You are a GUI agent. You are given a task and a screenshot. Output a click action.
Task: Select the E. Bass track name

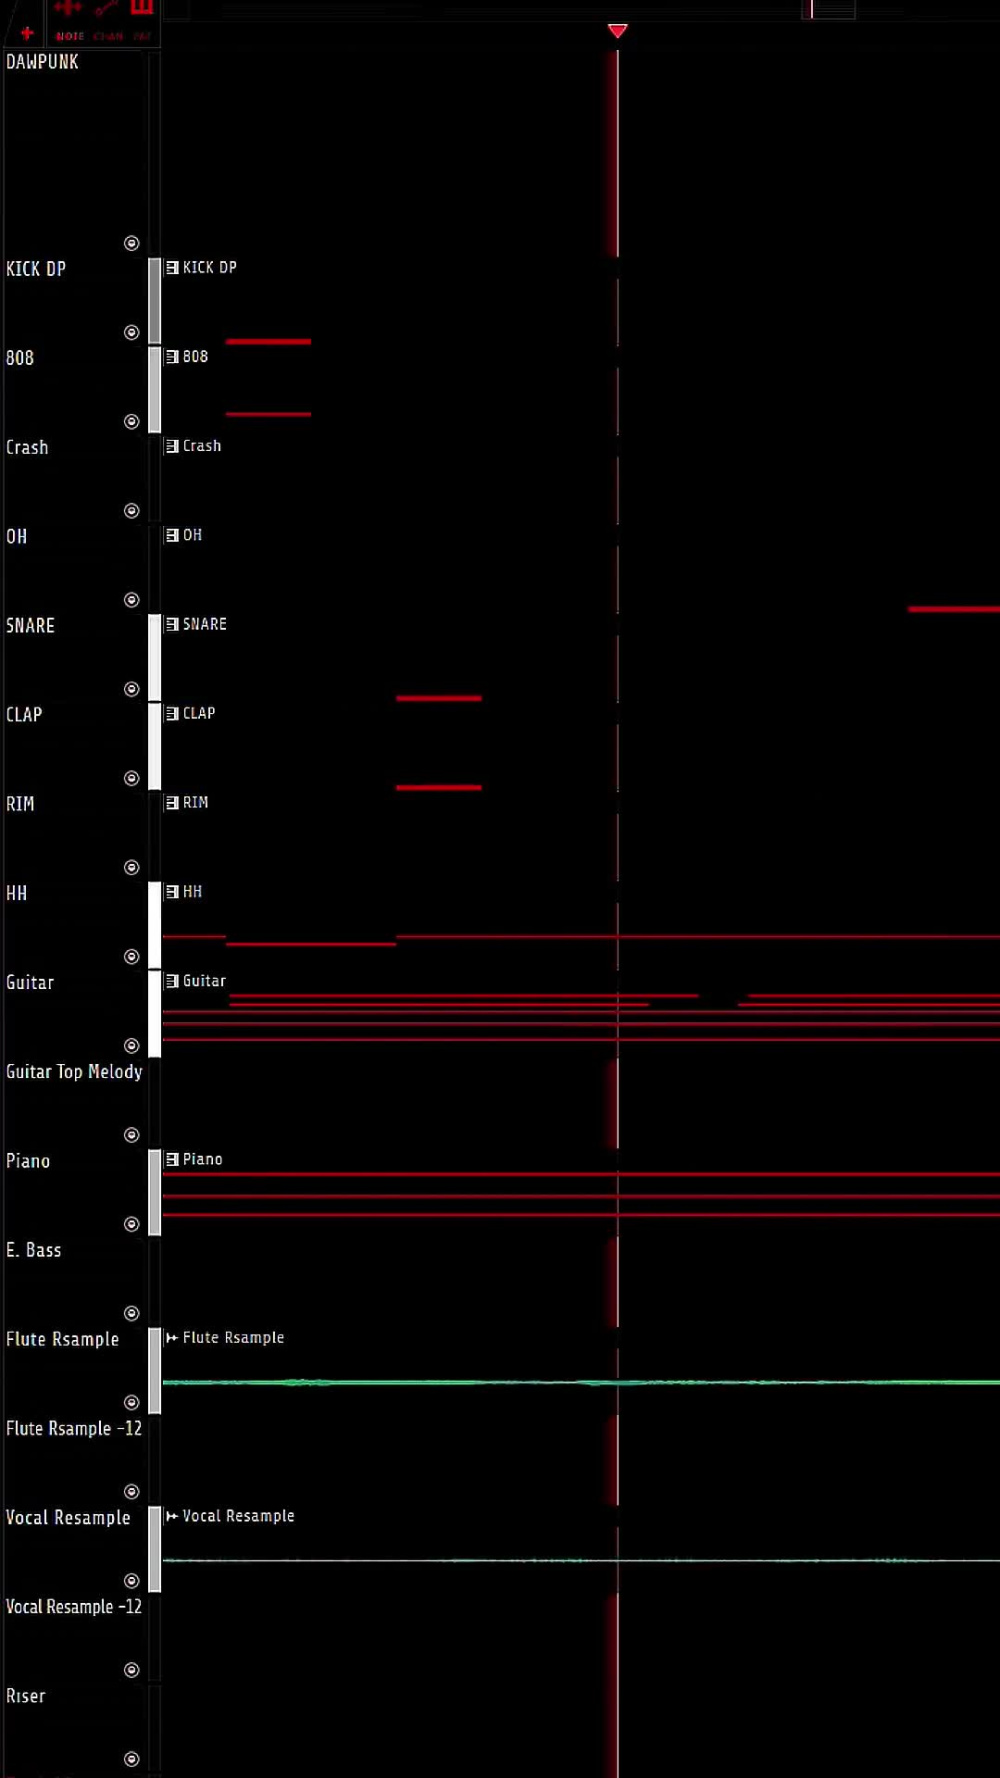tap(34, 1250)
